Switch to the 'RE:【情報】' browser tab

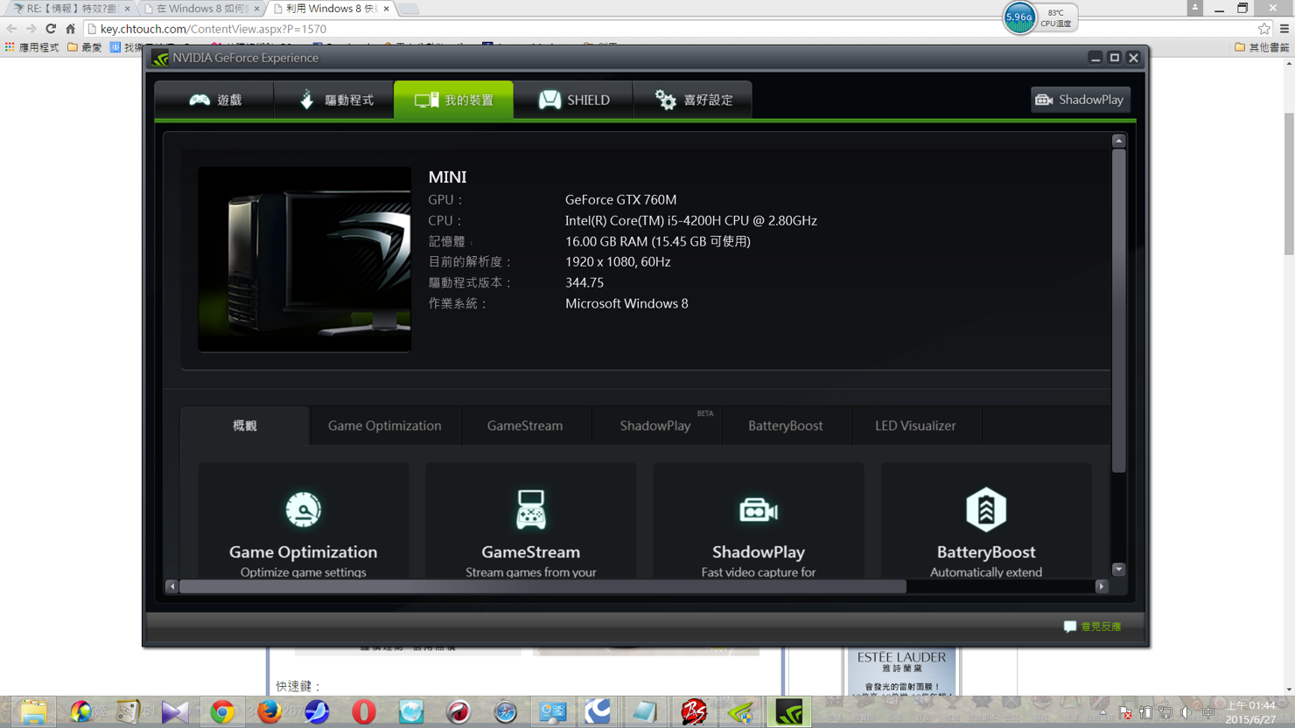pos(70,8)
